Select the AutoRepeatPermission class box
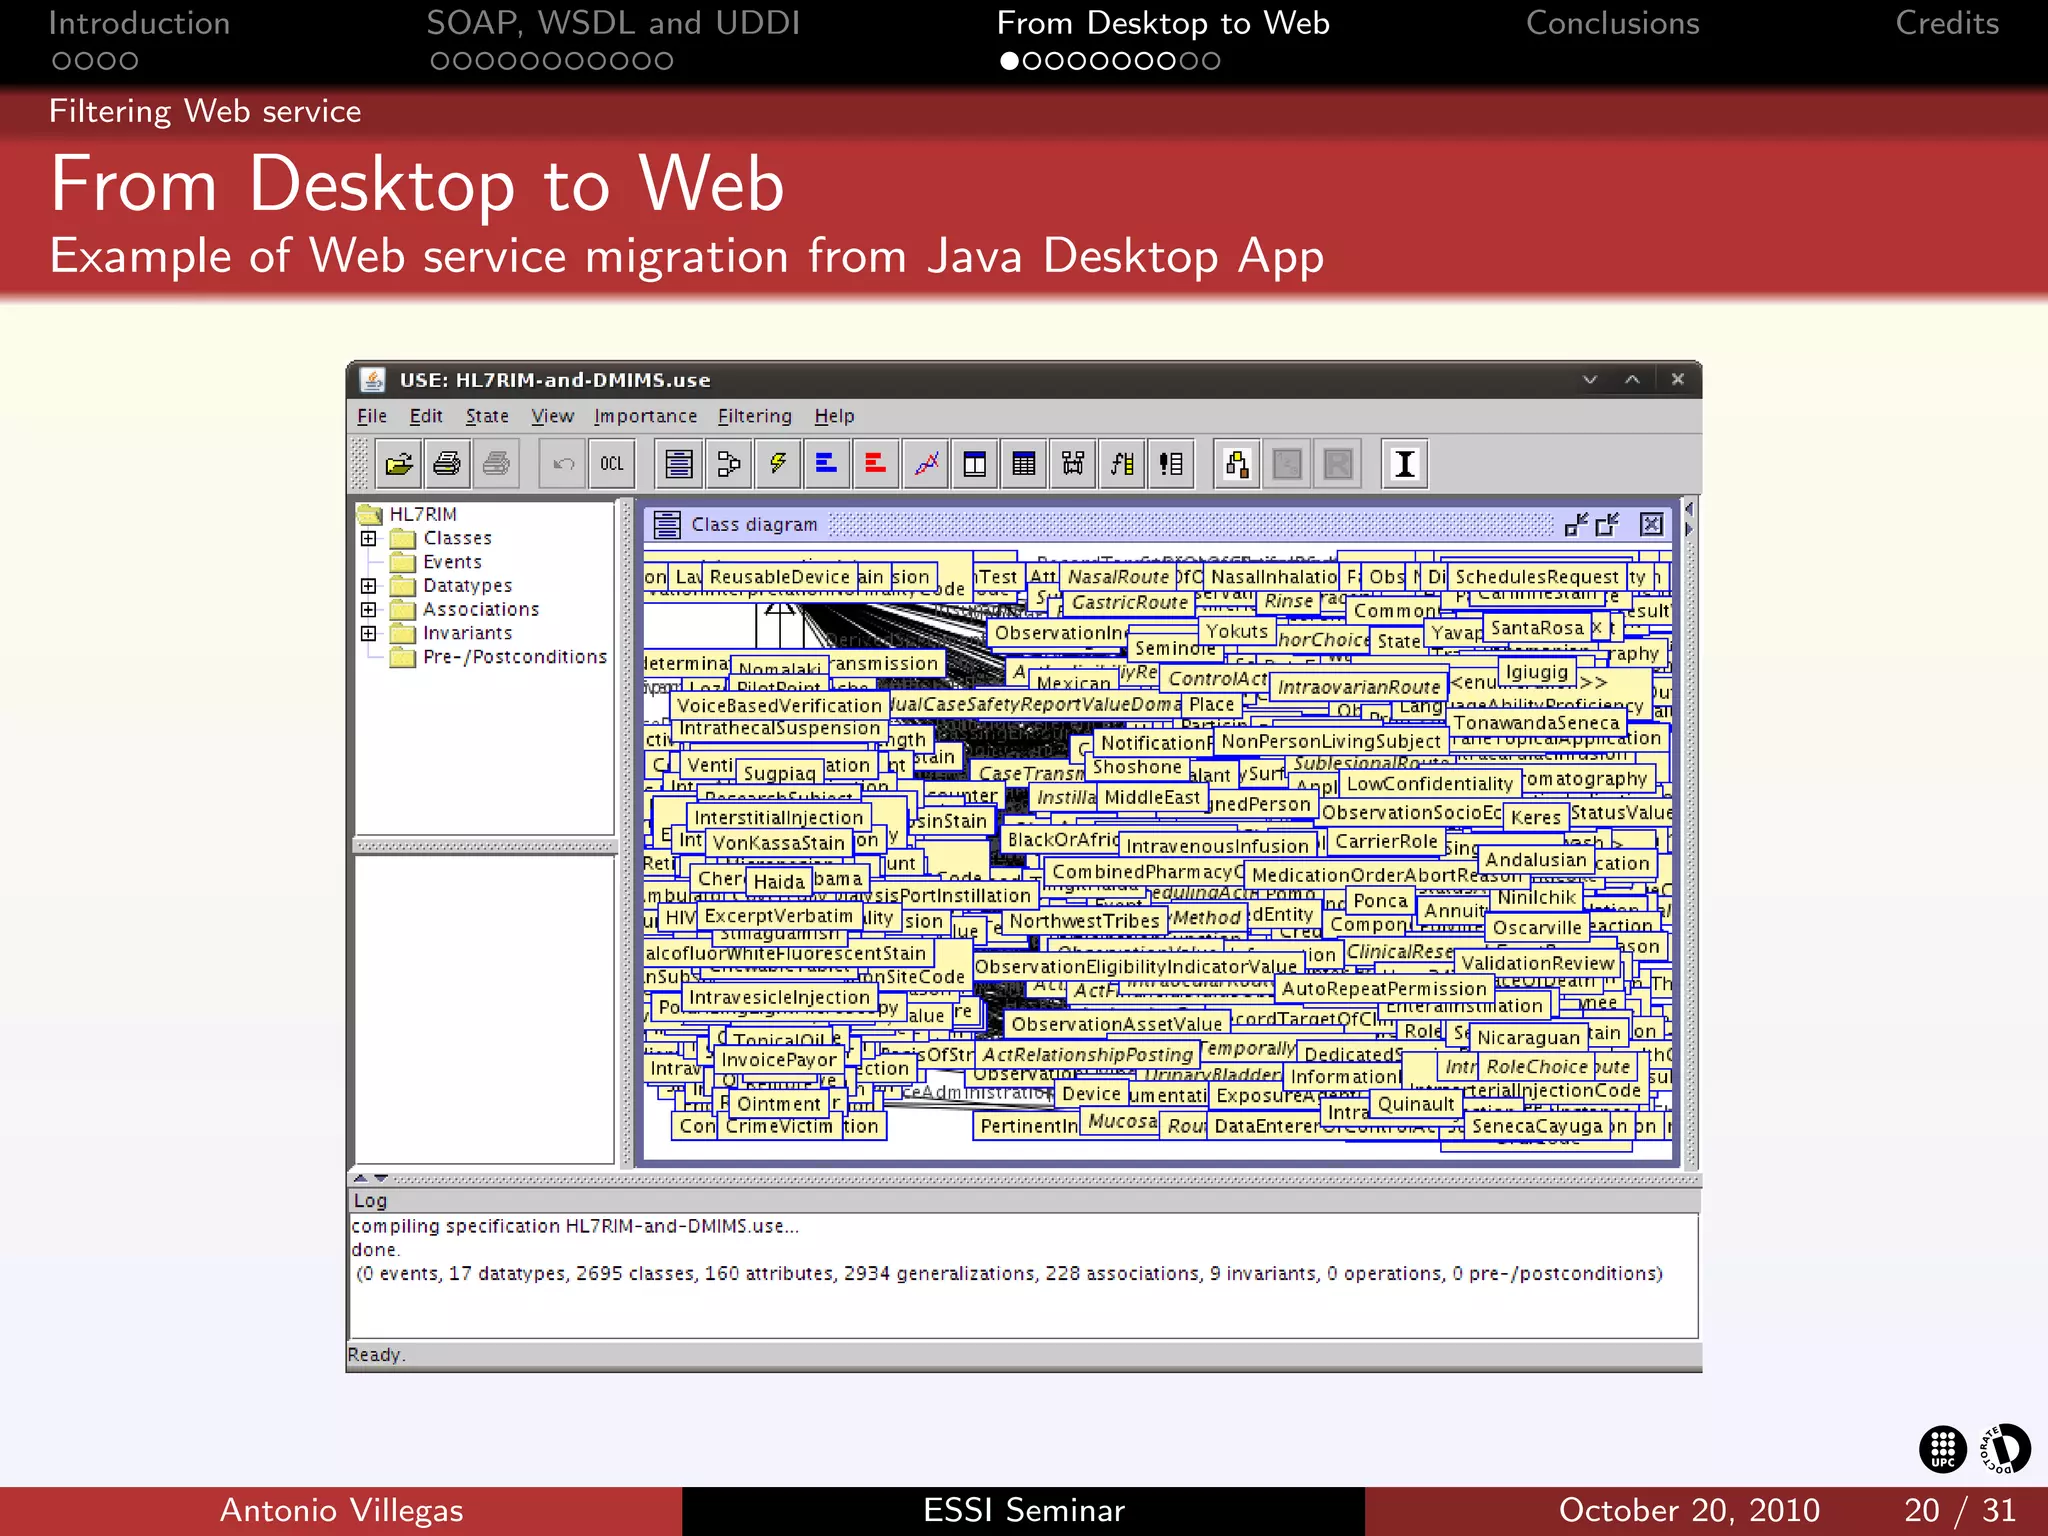This screenshot has height=1536, width=2048. pos(1384,988)
